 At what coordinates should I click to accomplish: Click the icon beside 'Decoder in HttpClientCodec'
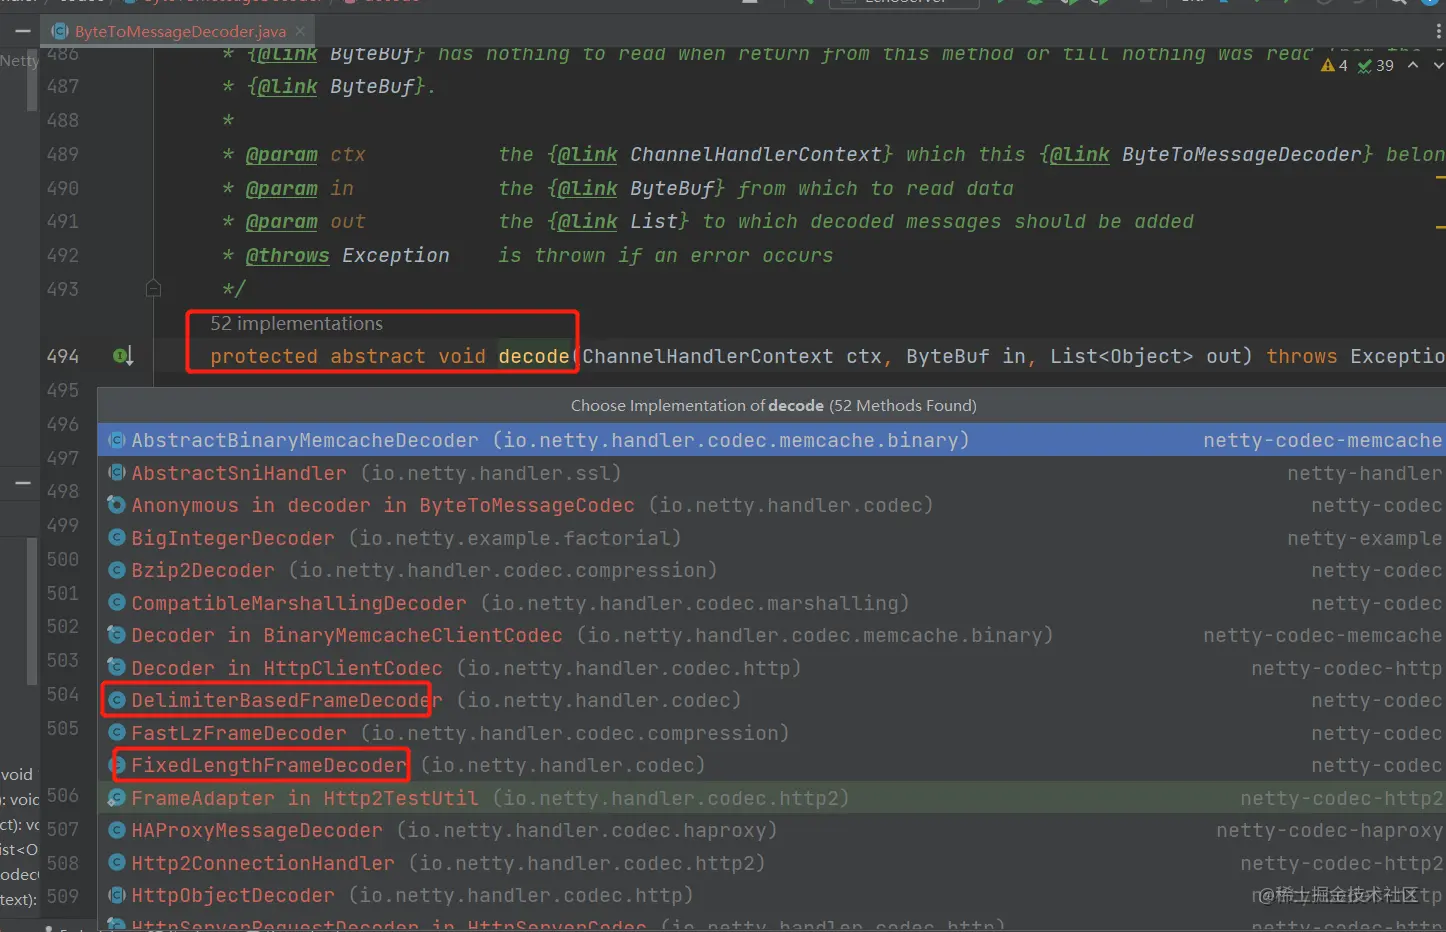click(x=117, y=668)
